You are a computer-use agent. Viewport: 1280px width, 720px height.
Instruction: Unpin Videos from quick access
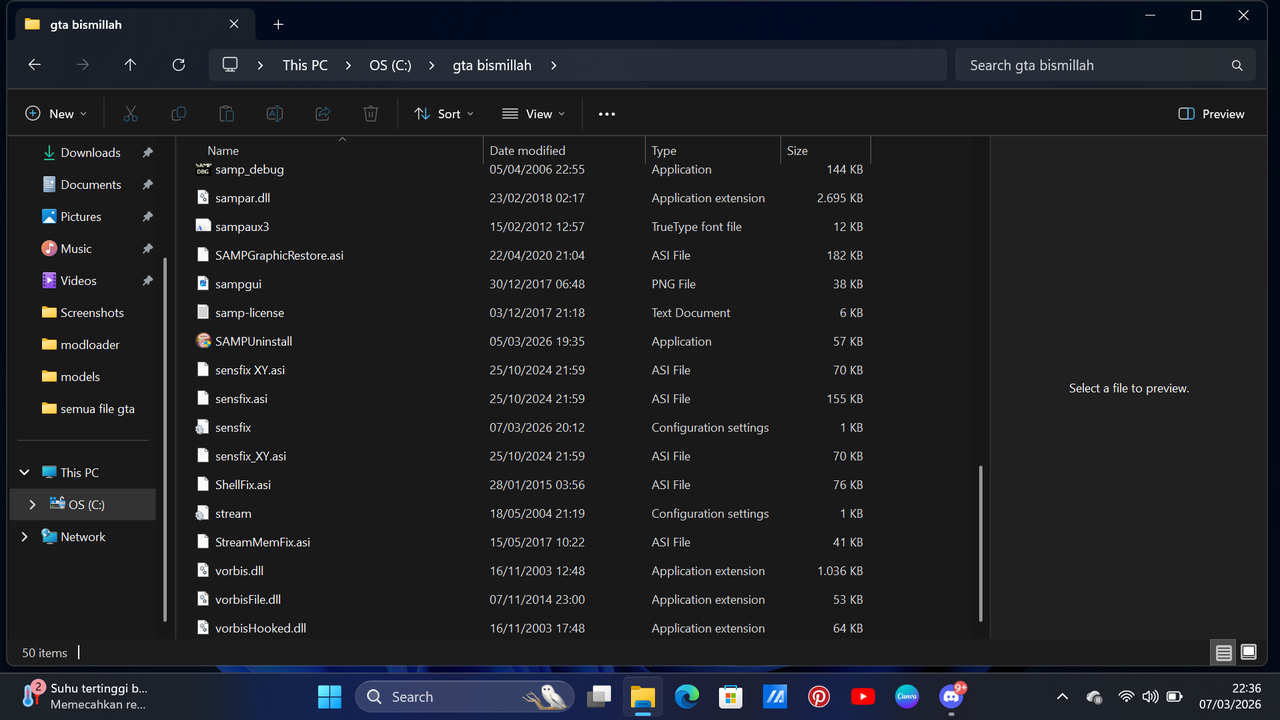(x=147, y=281)
